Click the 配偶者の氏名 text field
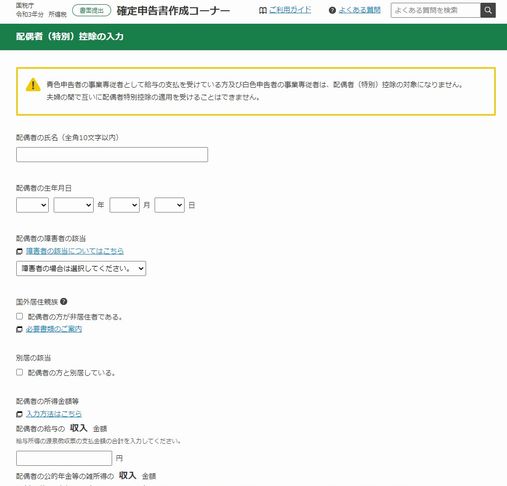507x486 pixels. pyautogui.click(x=112, y=155)
